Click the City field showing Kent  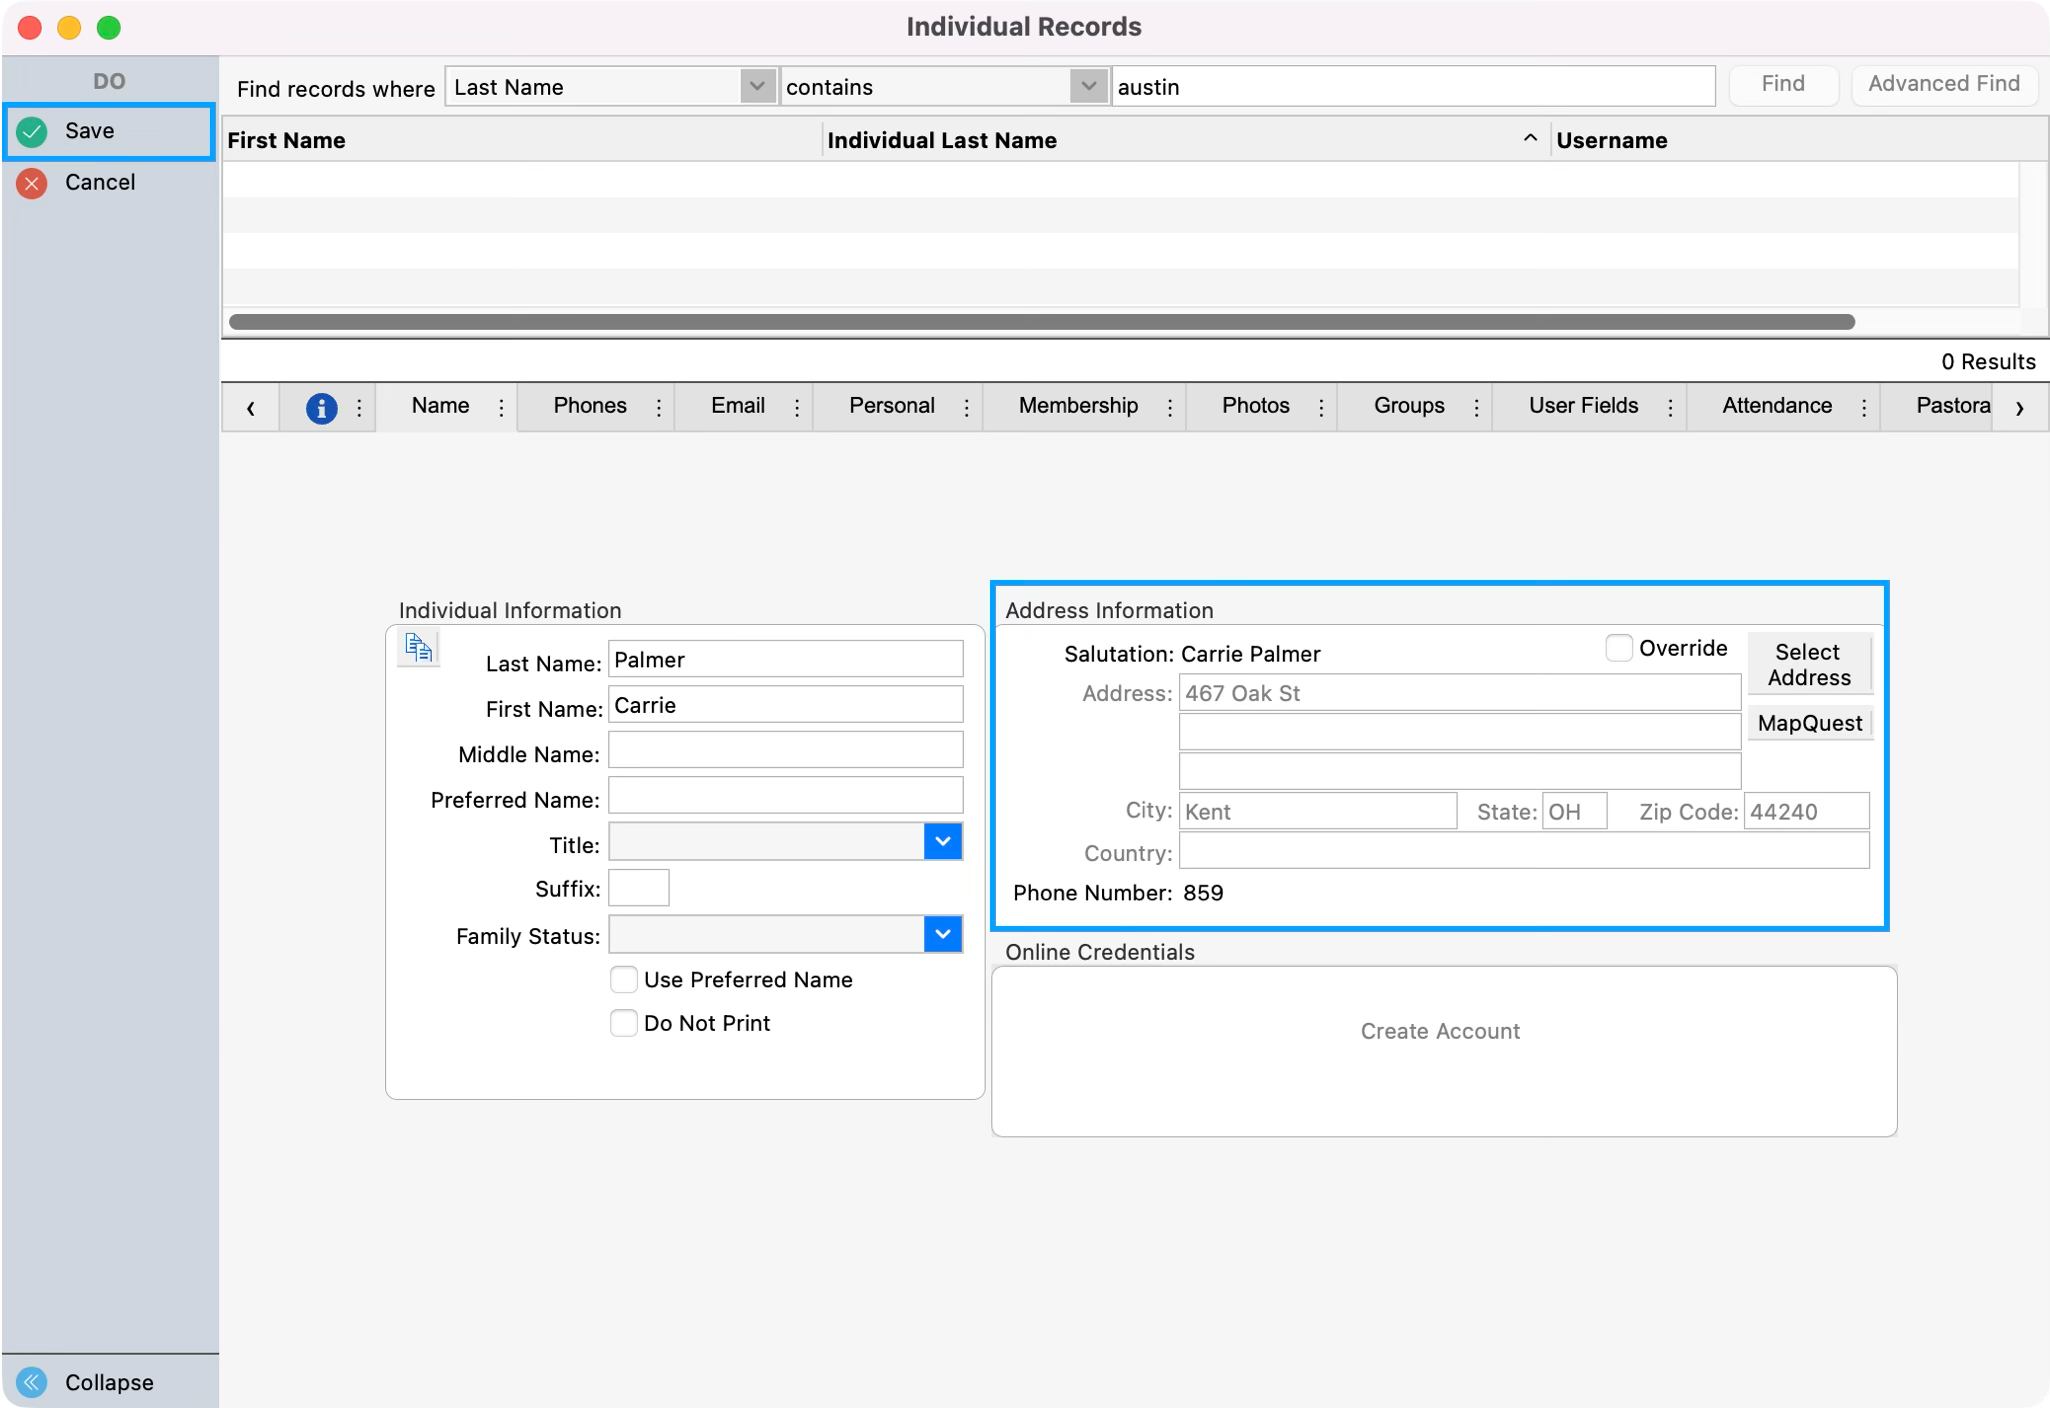pyautogui.click(x=1317, y=811)
